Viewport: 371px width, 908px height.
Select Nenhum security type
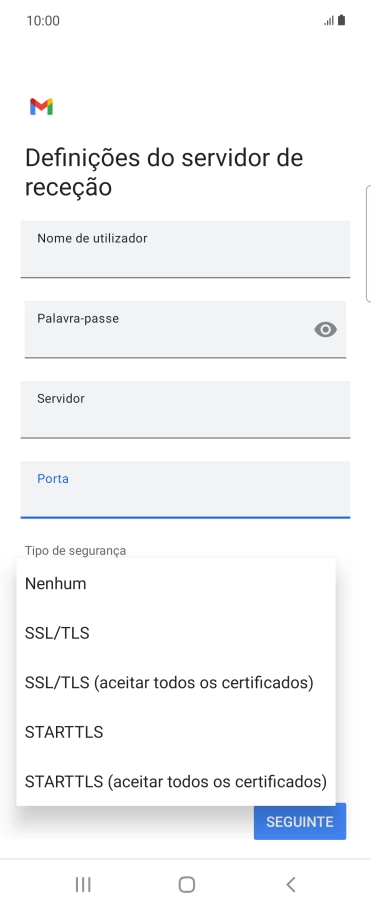(x=176, y=584)
